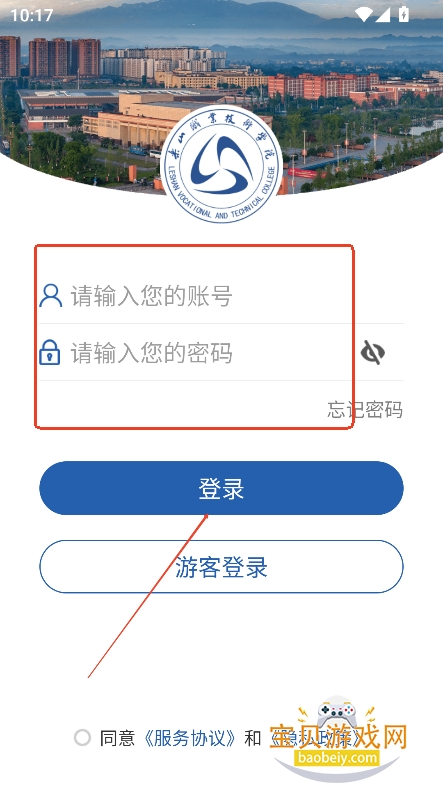Click the 宝贝游戏网 watermark text
The height and width of the screenshot is (788, 443).
click(x=338, y=738)
